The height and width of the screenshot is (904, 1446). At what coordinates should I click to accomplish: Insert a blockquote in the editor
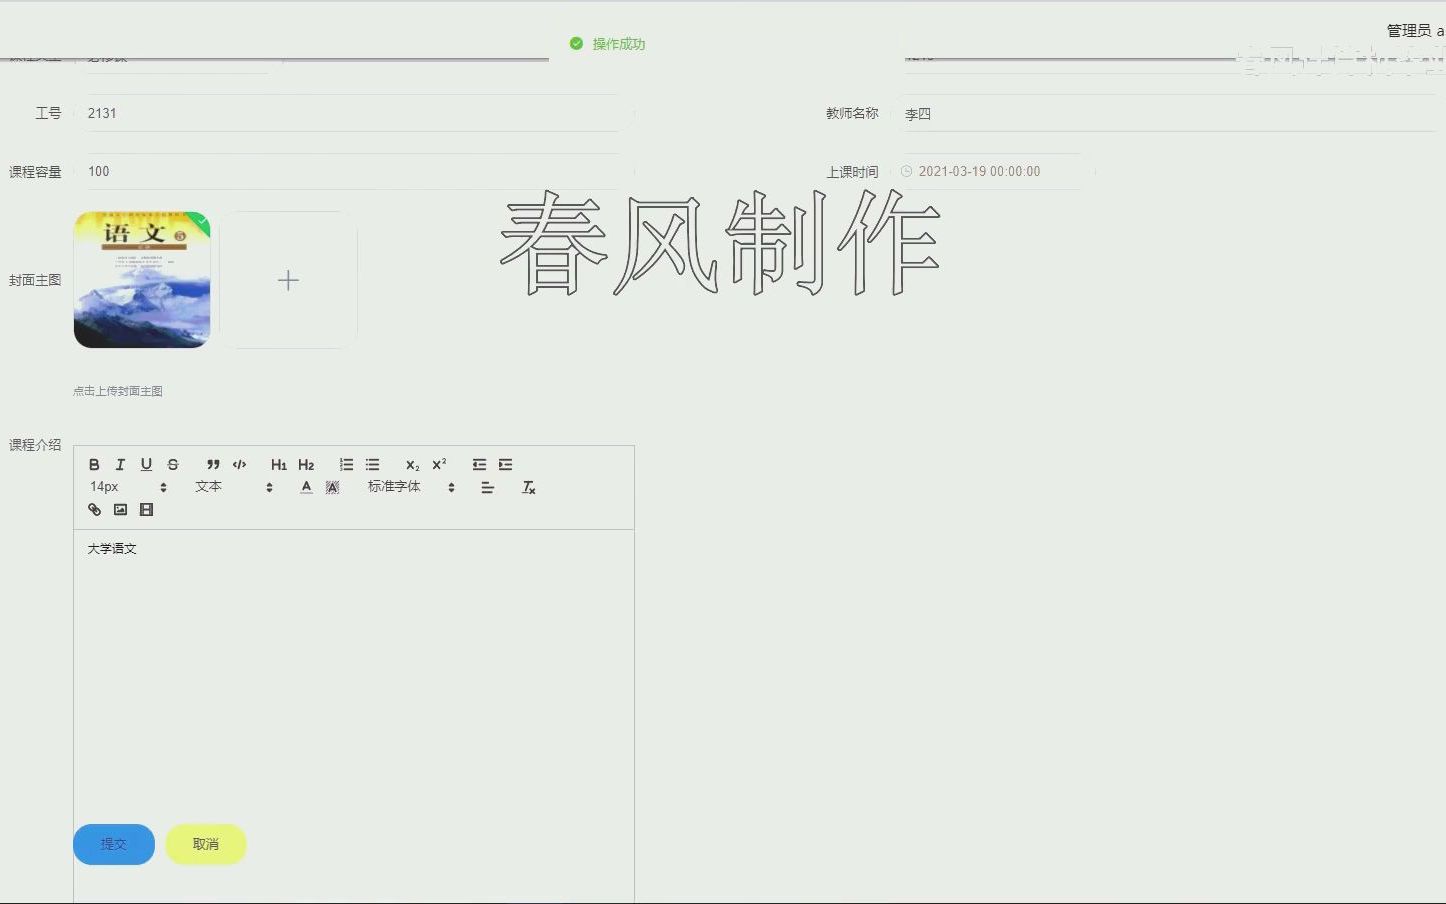[213, 464]
